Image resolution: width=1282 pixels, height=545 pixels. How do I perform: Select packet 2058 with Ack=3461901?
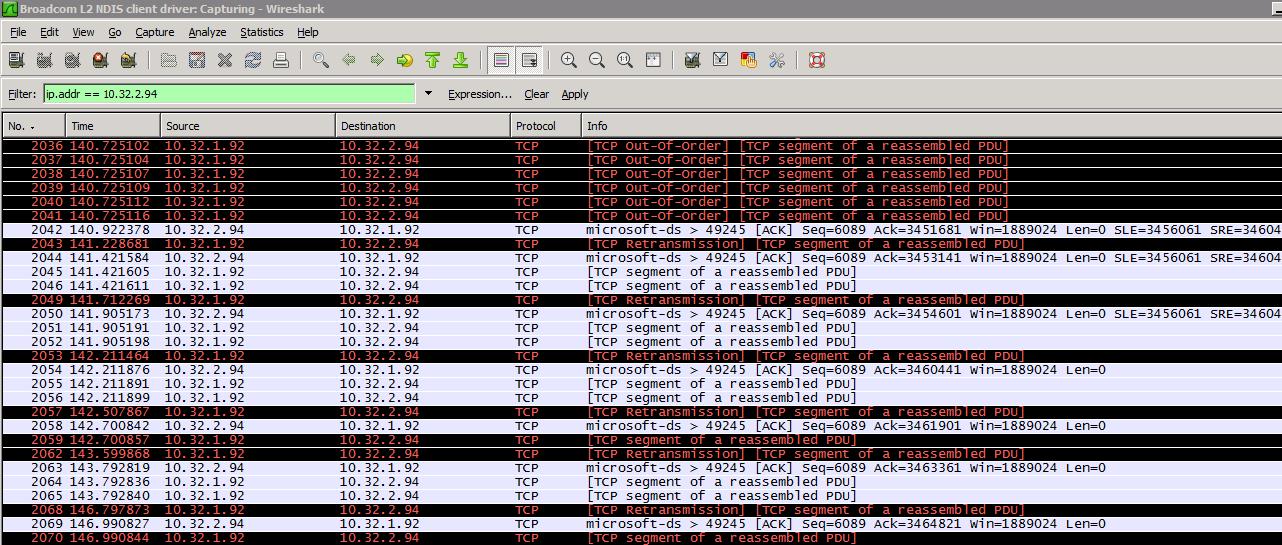tap(641, 426)
